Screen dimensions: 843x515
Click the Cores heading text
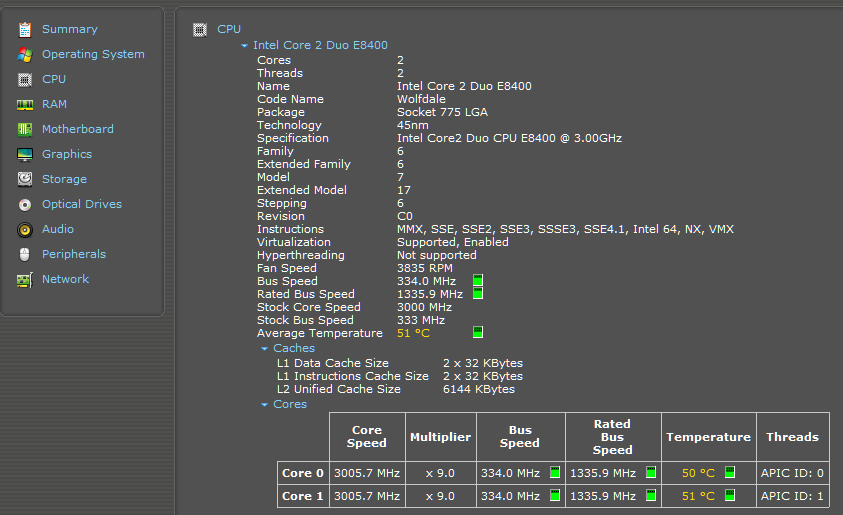point(290,404)
